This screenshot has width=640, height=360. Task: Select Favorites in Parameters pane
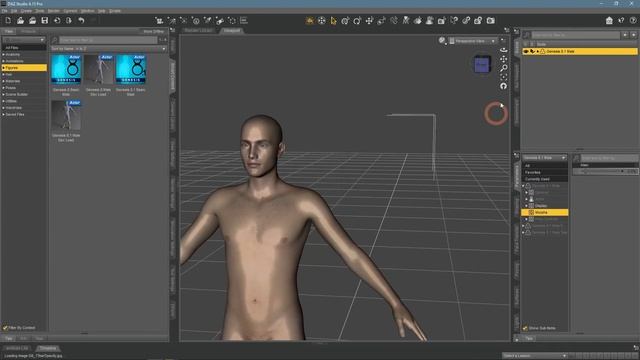coord(544,172)
